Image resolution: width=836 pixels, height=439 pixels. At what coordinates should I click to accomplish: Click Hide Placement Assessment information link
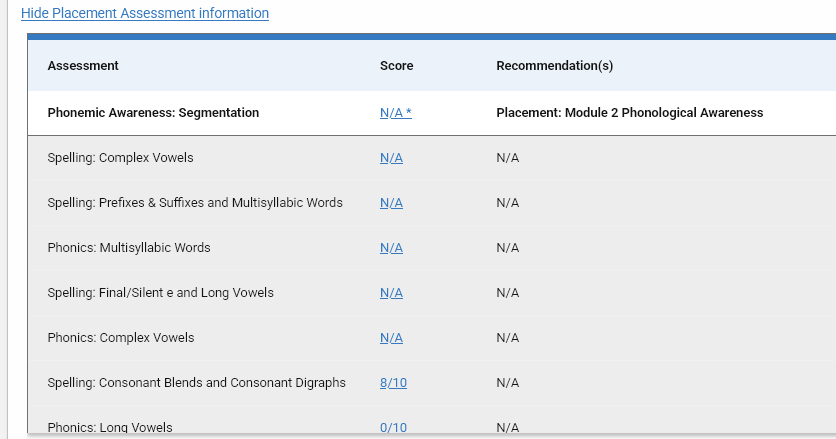coord(144,13)
